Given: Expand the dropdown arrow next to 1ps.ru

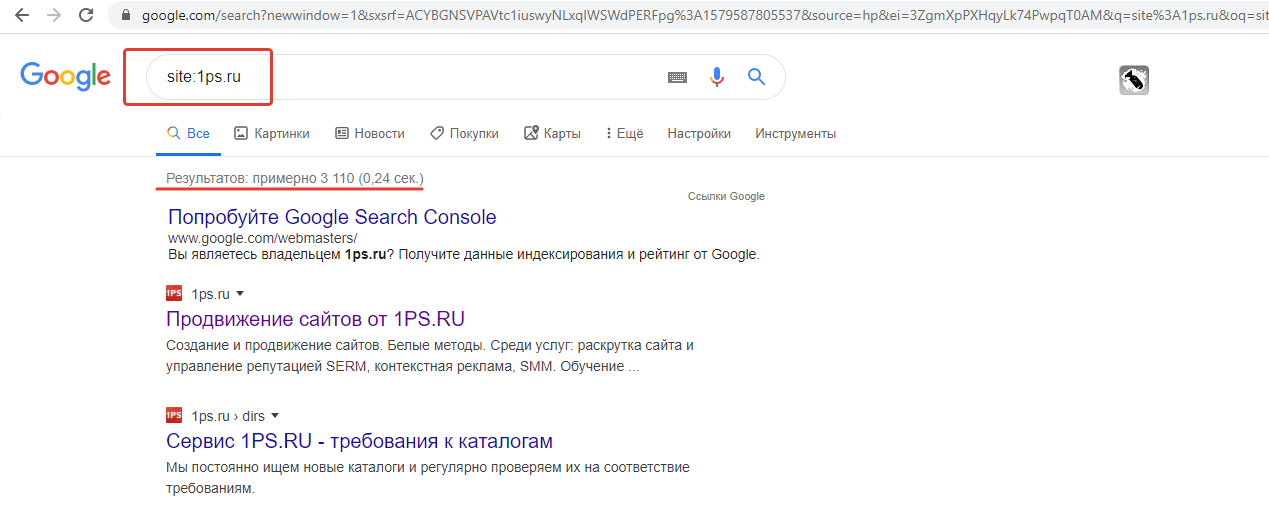Looking at the screenshot, I should click(240, 294).
